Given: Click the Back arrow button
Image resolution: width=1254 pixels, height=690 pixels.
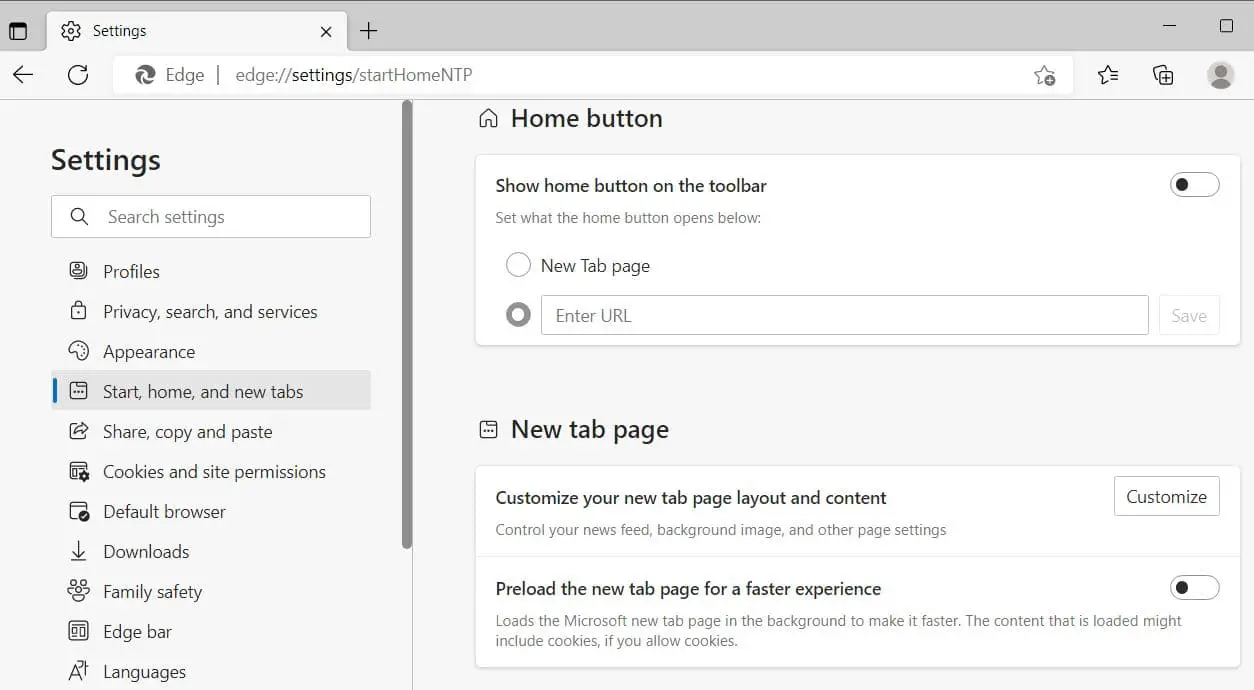Looking at the screenshot, I should pos(23,75).
